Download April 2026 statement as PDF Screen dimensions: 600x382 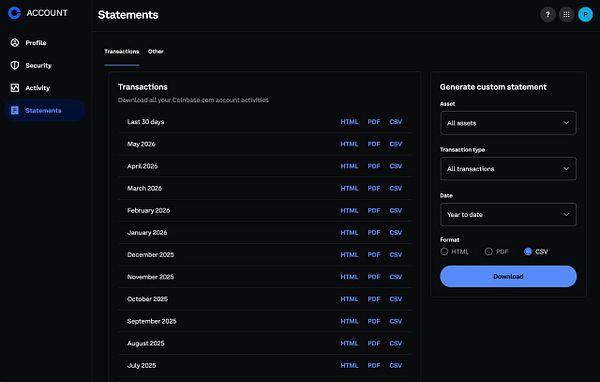(x=374, y=166)
